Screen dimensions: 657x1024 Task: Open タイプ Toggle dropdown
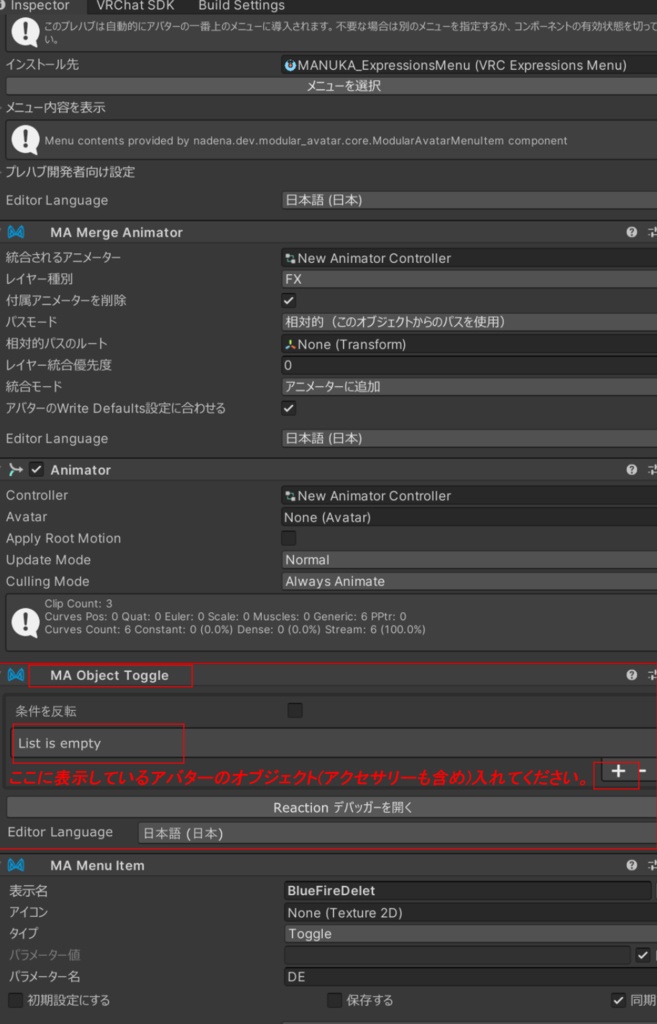[469, 934]
